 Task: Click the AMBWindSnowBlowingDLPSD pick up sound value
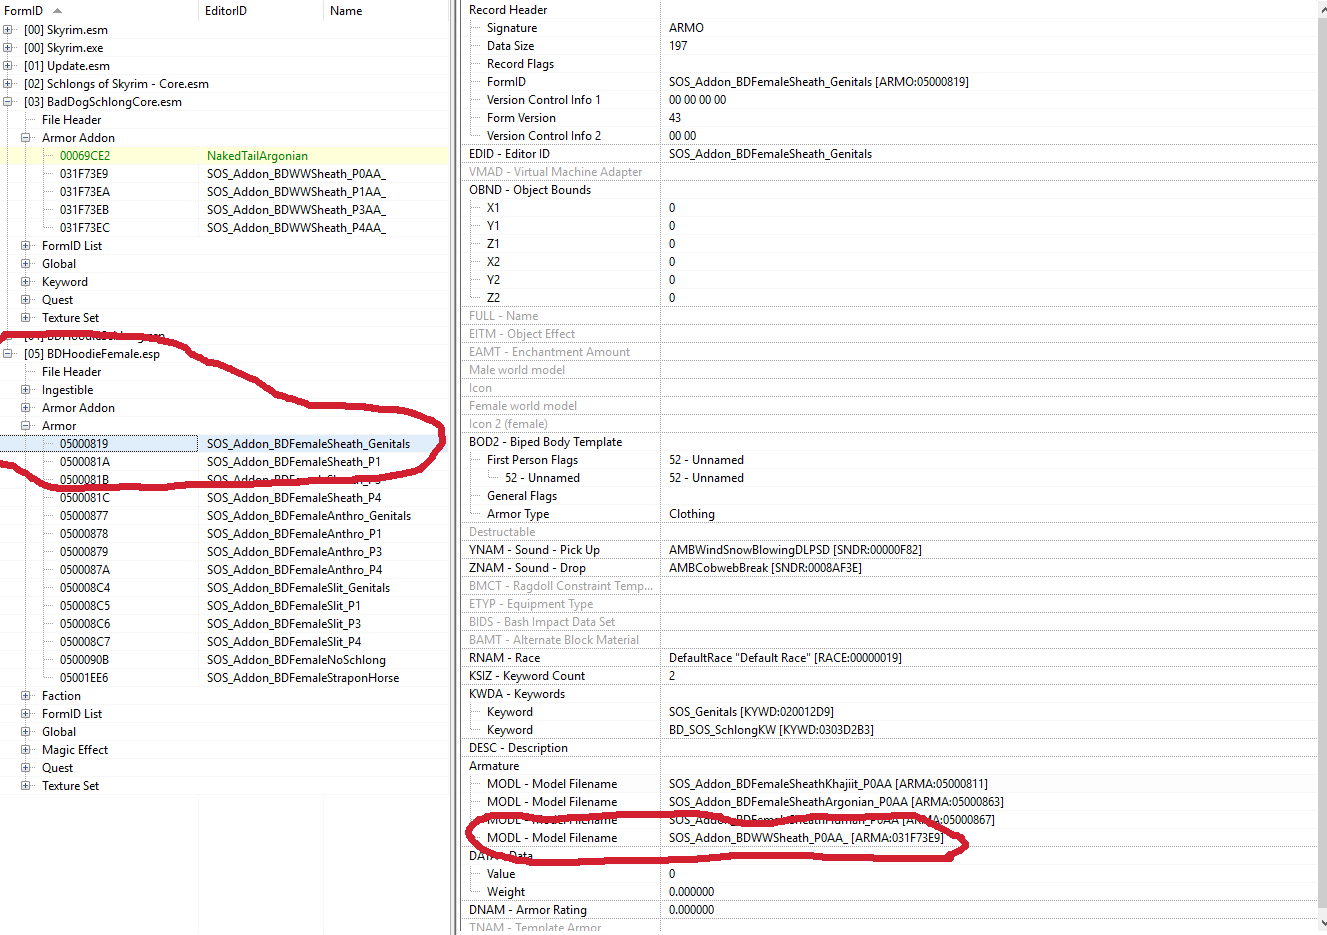[795, 550]
